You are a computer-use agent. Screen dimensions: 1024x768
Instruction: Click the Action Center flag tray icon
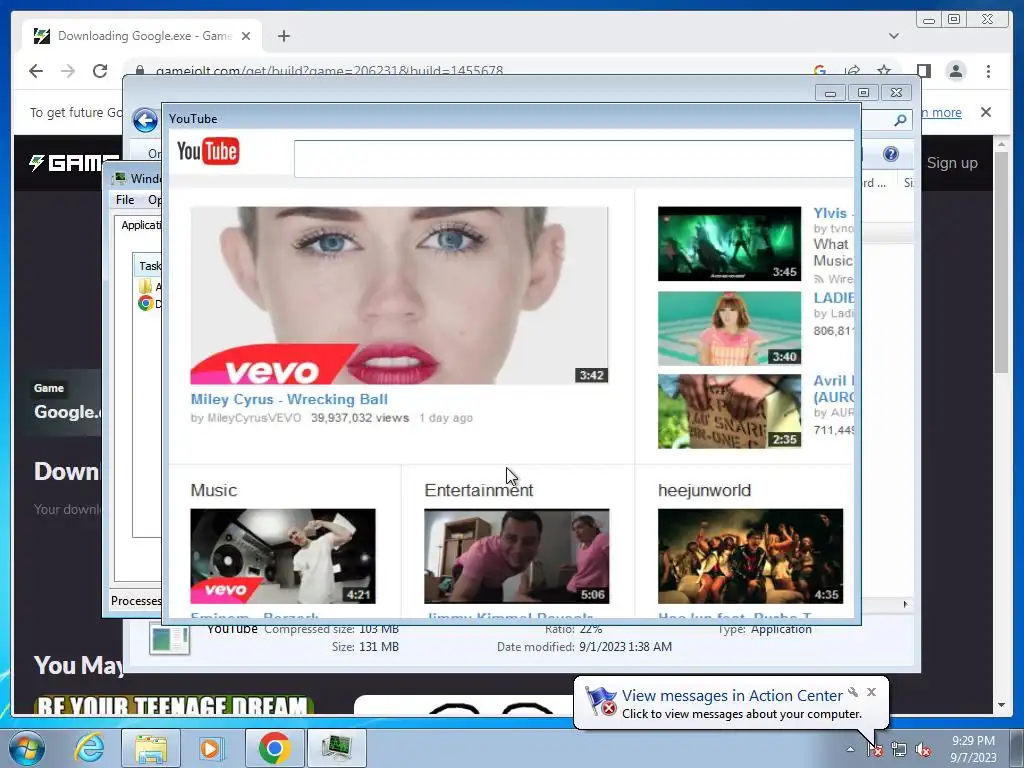874,750
